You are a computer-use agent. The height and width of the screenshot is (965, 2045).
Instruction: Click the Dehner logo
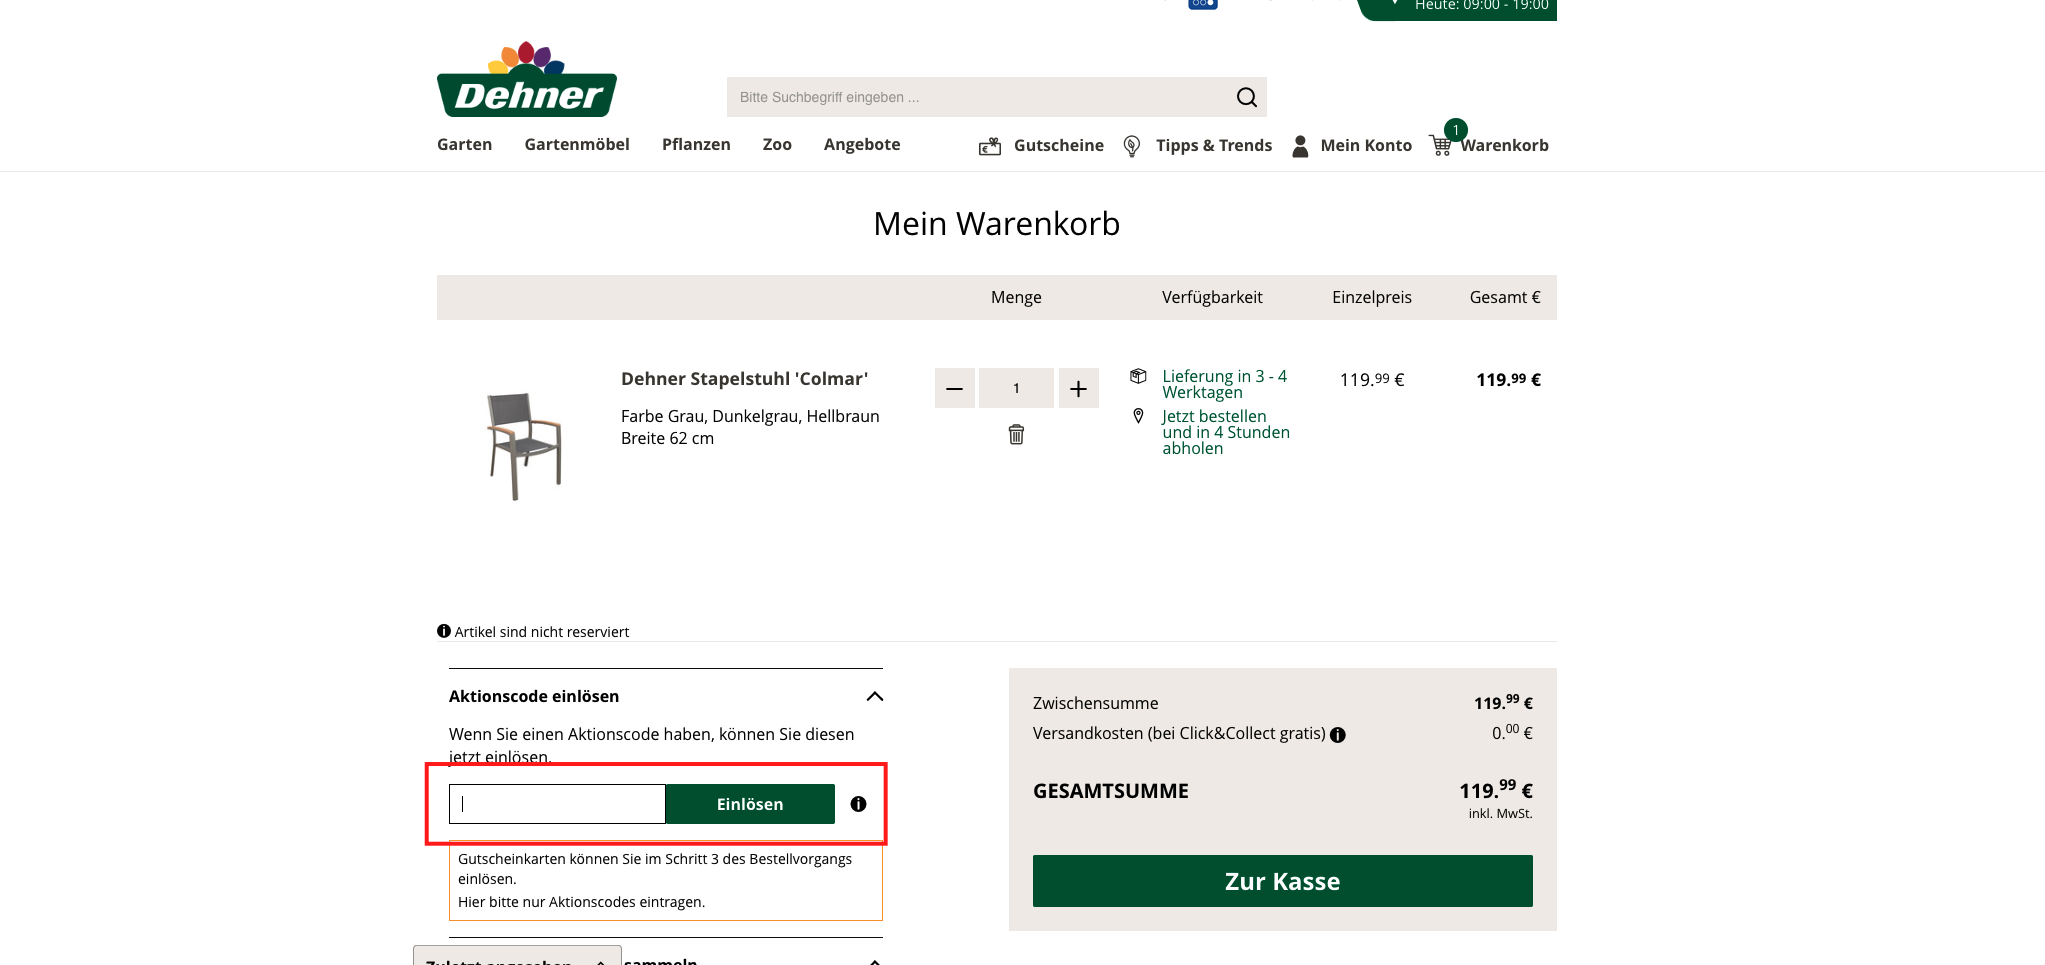pos(527,79)
